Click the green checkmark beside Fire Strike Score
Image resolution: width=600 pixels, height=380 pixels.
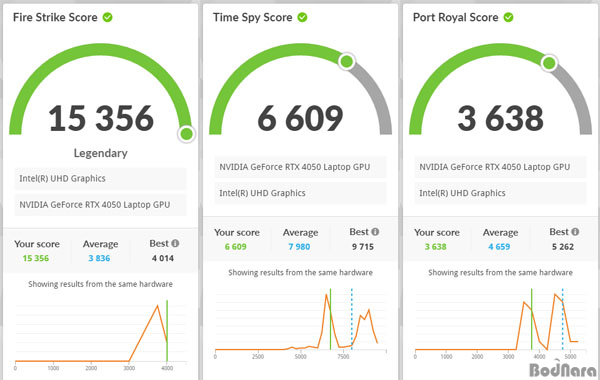coord(108,17)
